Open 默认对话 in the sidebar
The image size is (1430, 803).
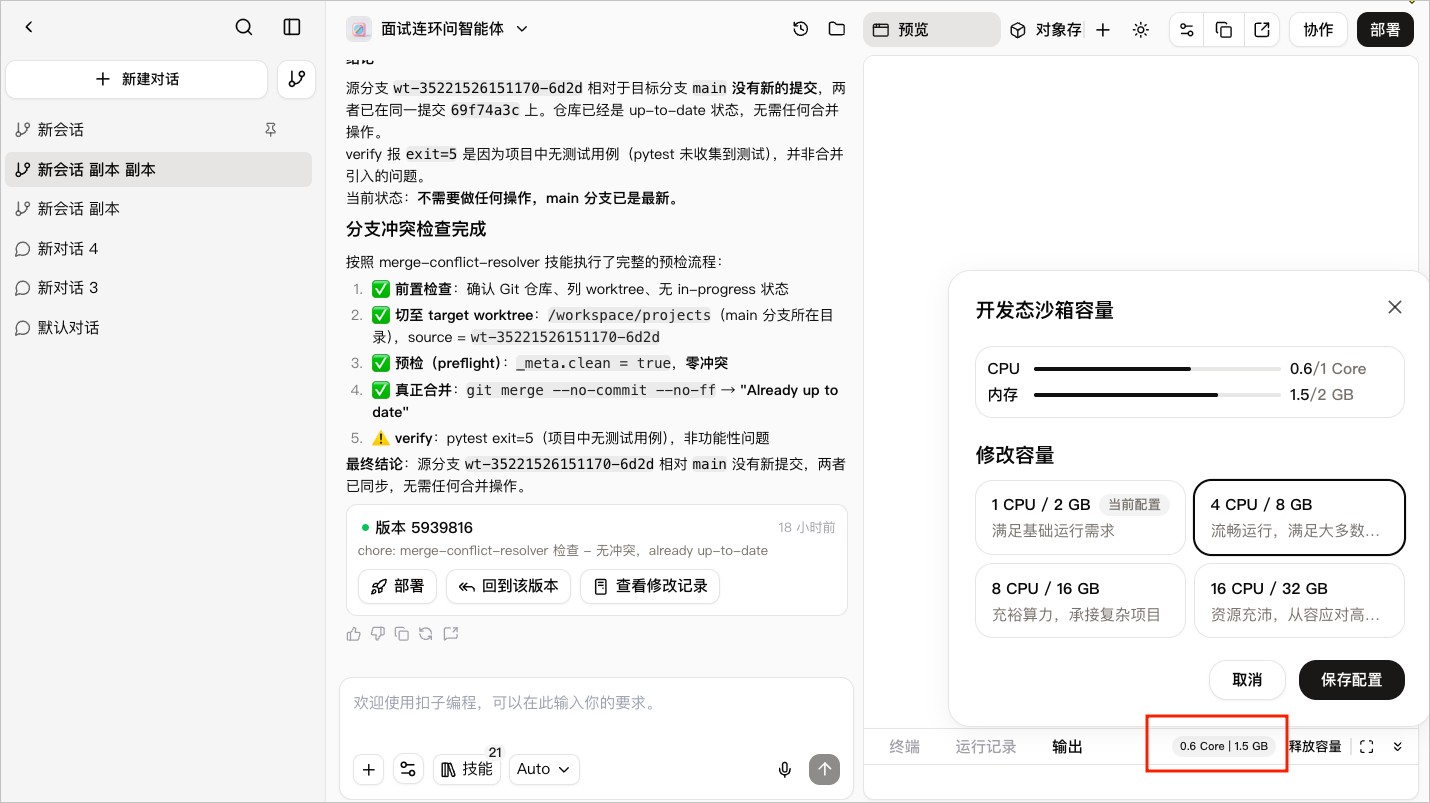pyautogui.click(x=158, y=328)
